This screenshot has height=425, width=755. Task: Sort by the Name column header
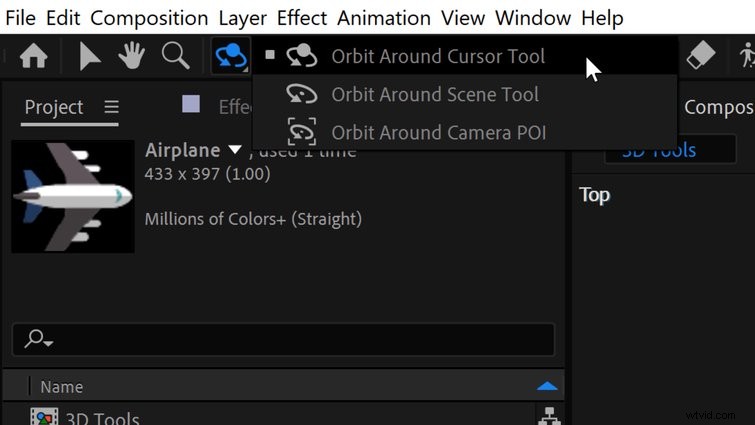pos(62,387)
